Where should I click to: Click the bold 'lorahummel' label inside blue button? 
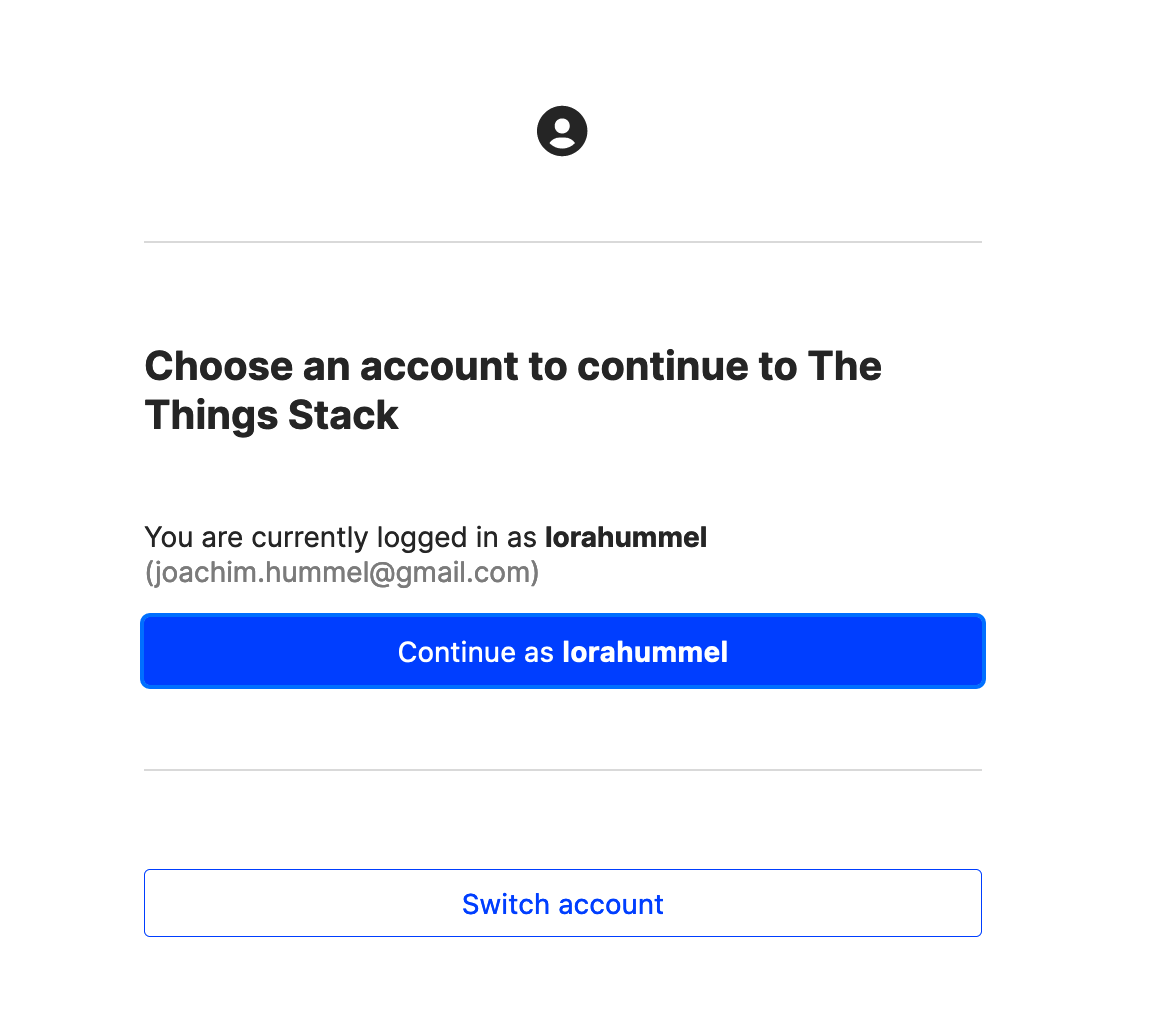tap(645, 652)
